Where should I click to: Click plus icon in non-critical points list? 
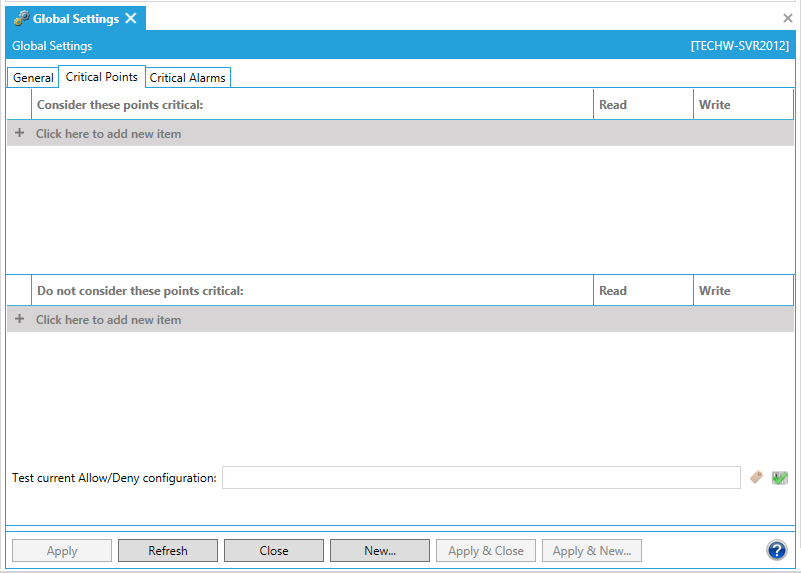[19, 319]
